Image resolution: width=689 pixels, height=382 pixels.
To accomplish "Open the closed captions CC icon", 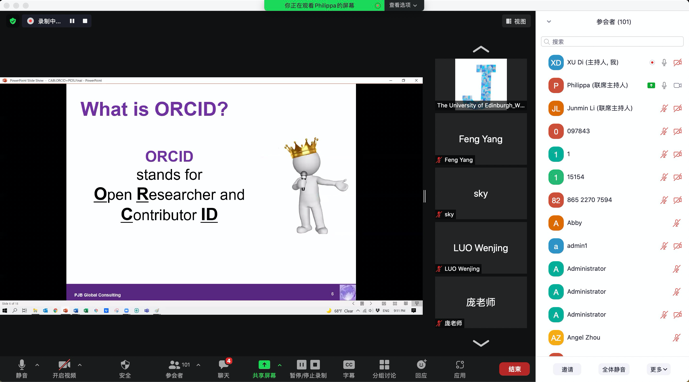I will (349, 364).
